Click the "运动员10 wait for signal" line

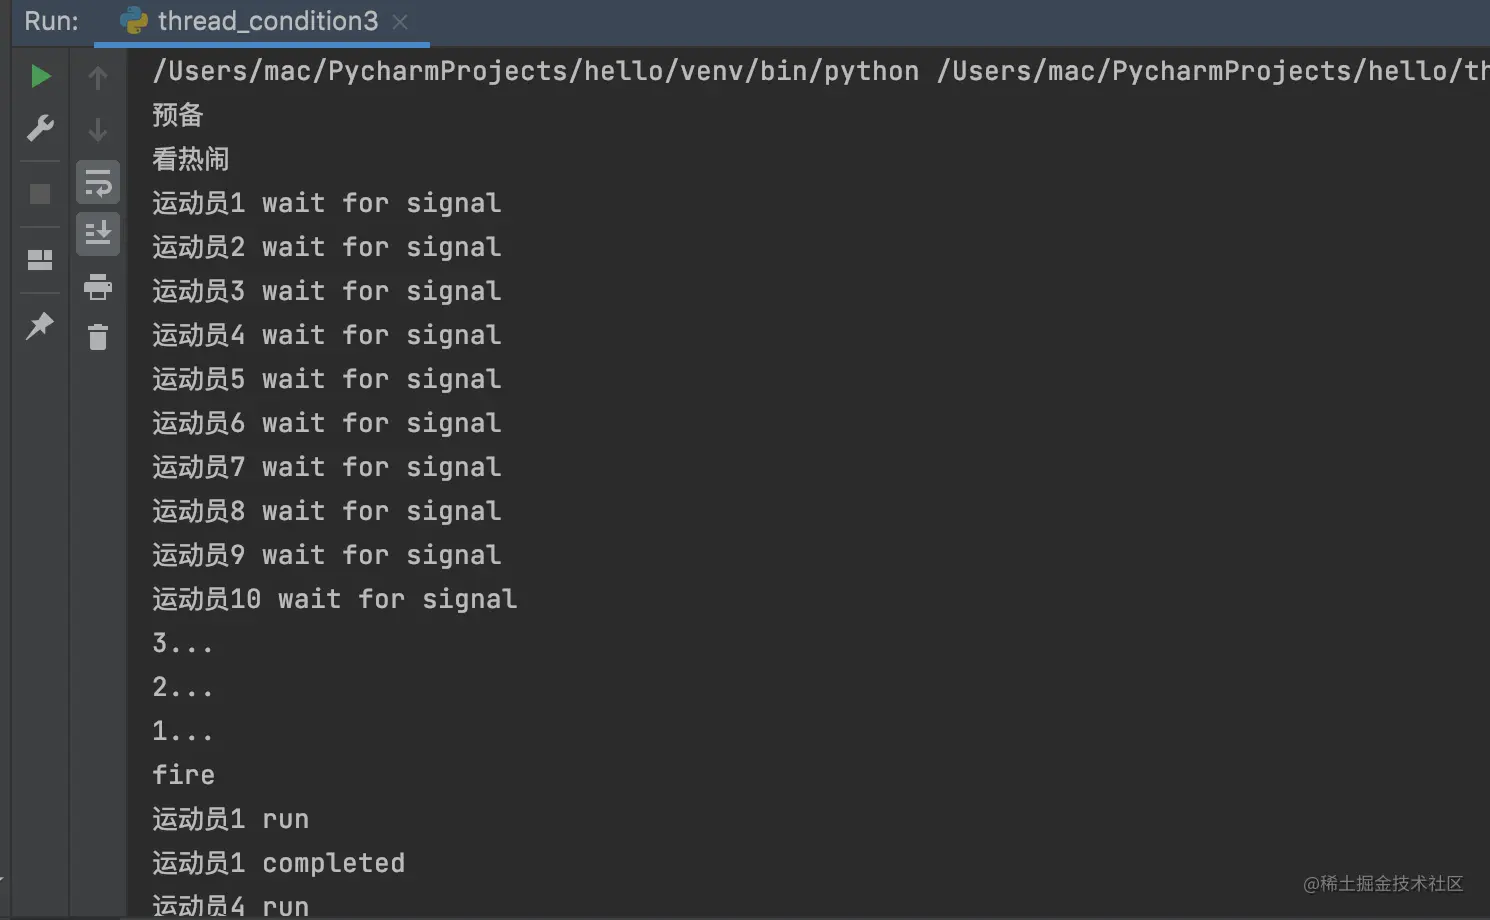(x=334, y=599)
